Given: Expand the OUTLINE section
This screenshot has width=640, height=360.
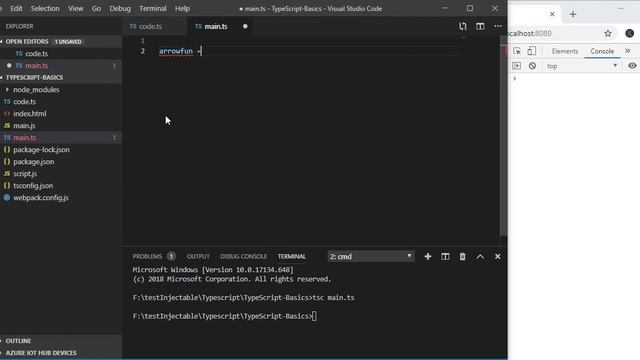Looking at the screenshot, I should (18, 341).
